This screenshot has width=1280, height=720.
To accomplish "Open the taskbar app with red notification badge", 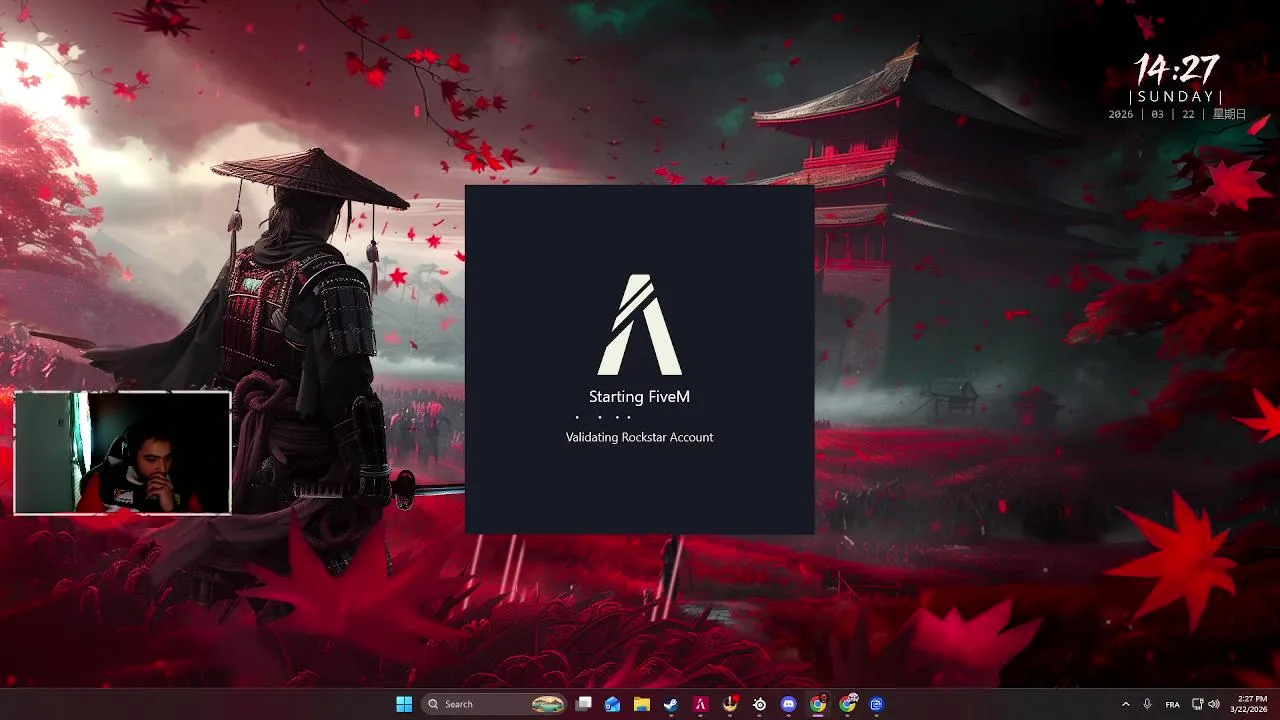I will [x=731, y=704].
